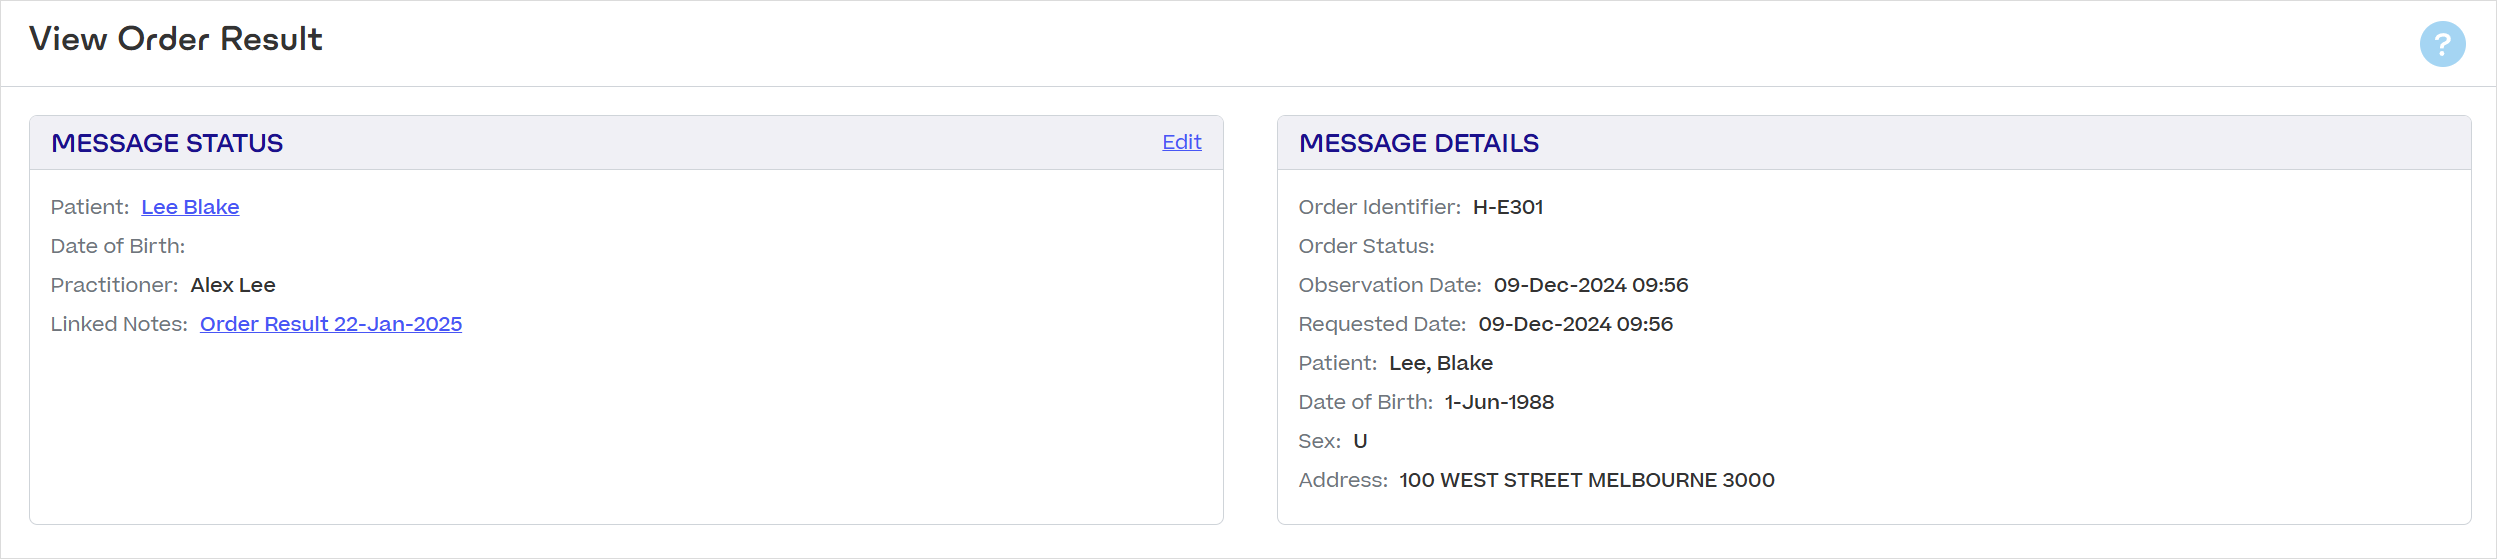Select order identifier H-E301 text
2497x559 pixels.
(1508, 207)
